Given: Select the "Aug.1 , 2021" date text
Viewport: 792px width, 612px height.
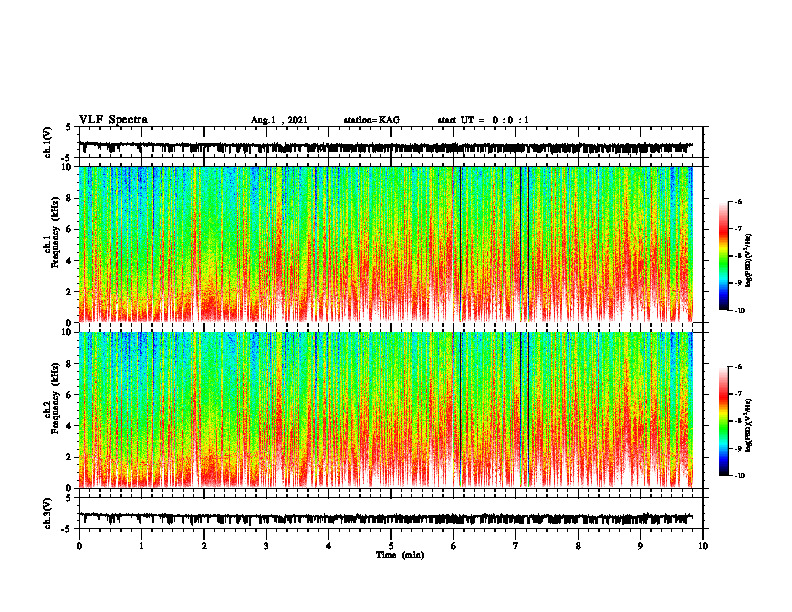Looking at the screenshot, I should click(279, 120).
